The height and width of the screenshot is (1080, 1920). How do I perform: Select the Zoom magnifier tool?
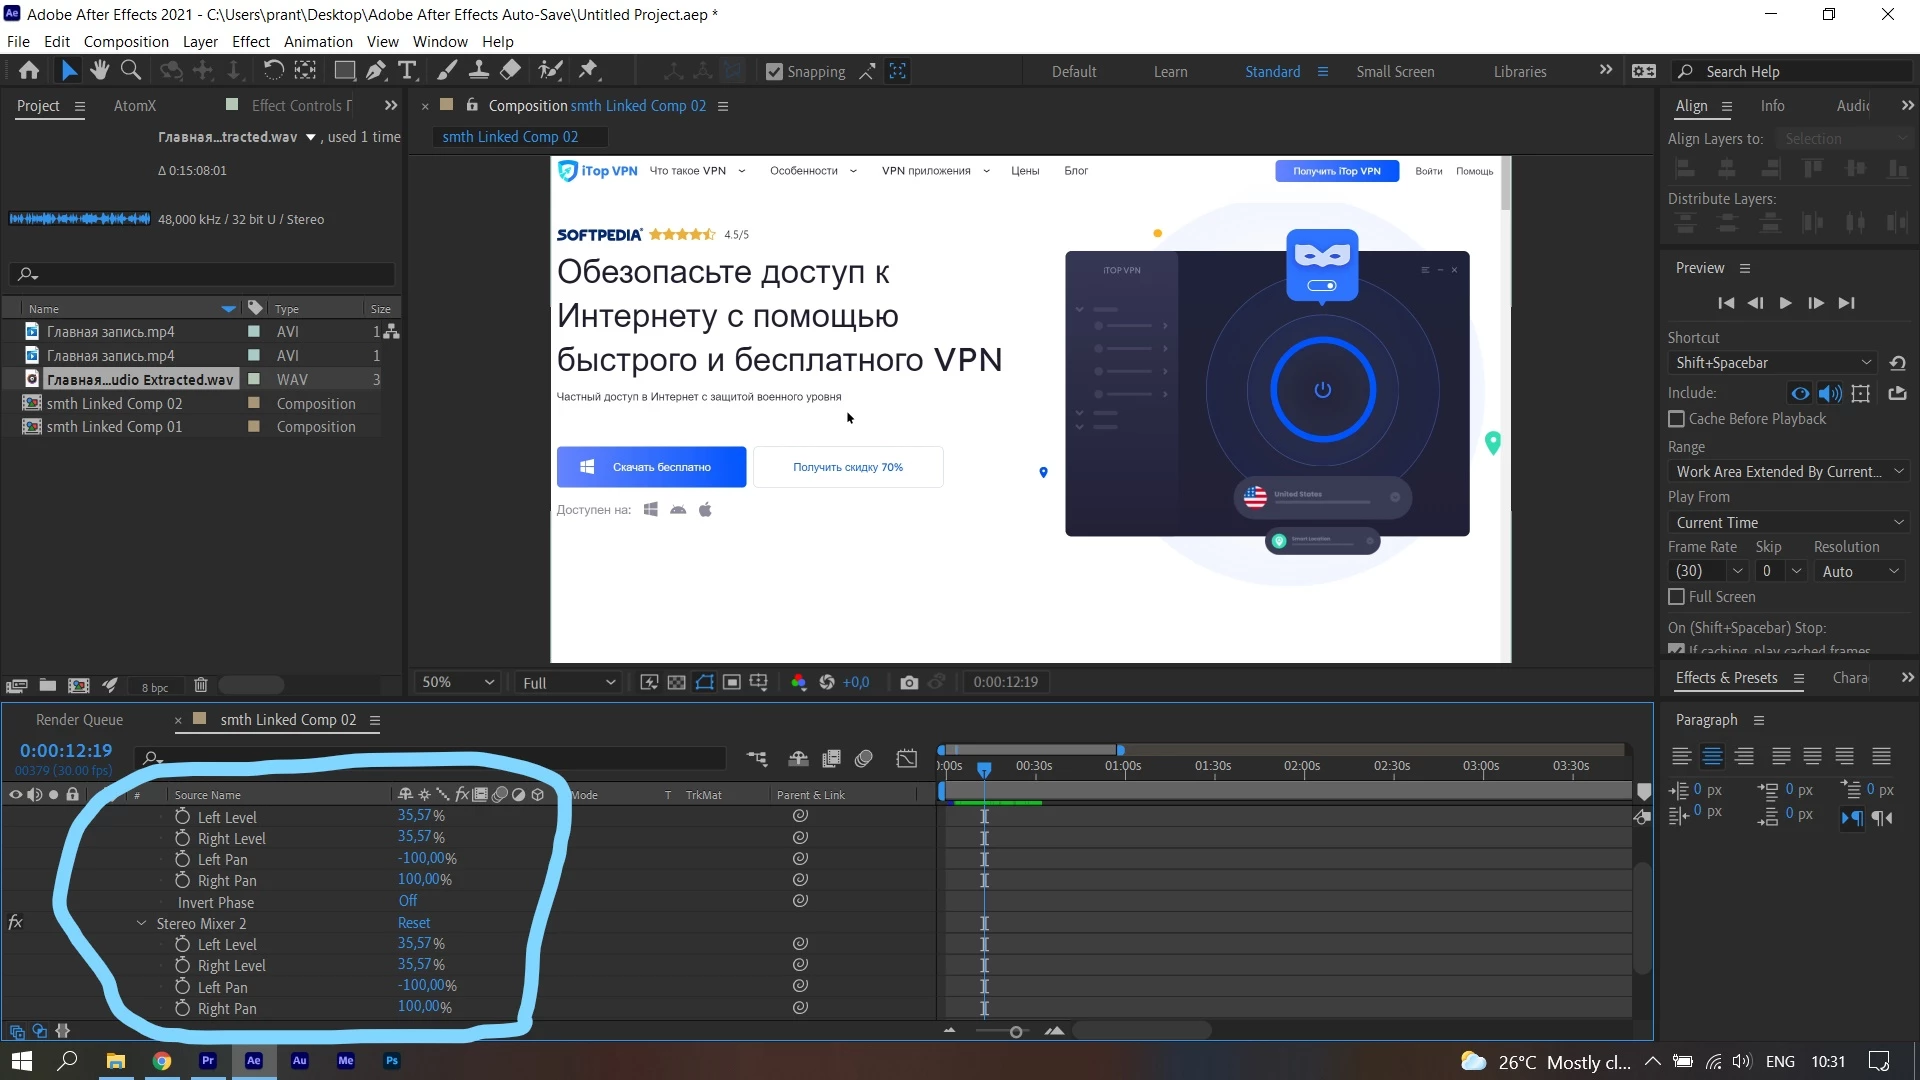130,70
